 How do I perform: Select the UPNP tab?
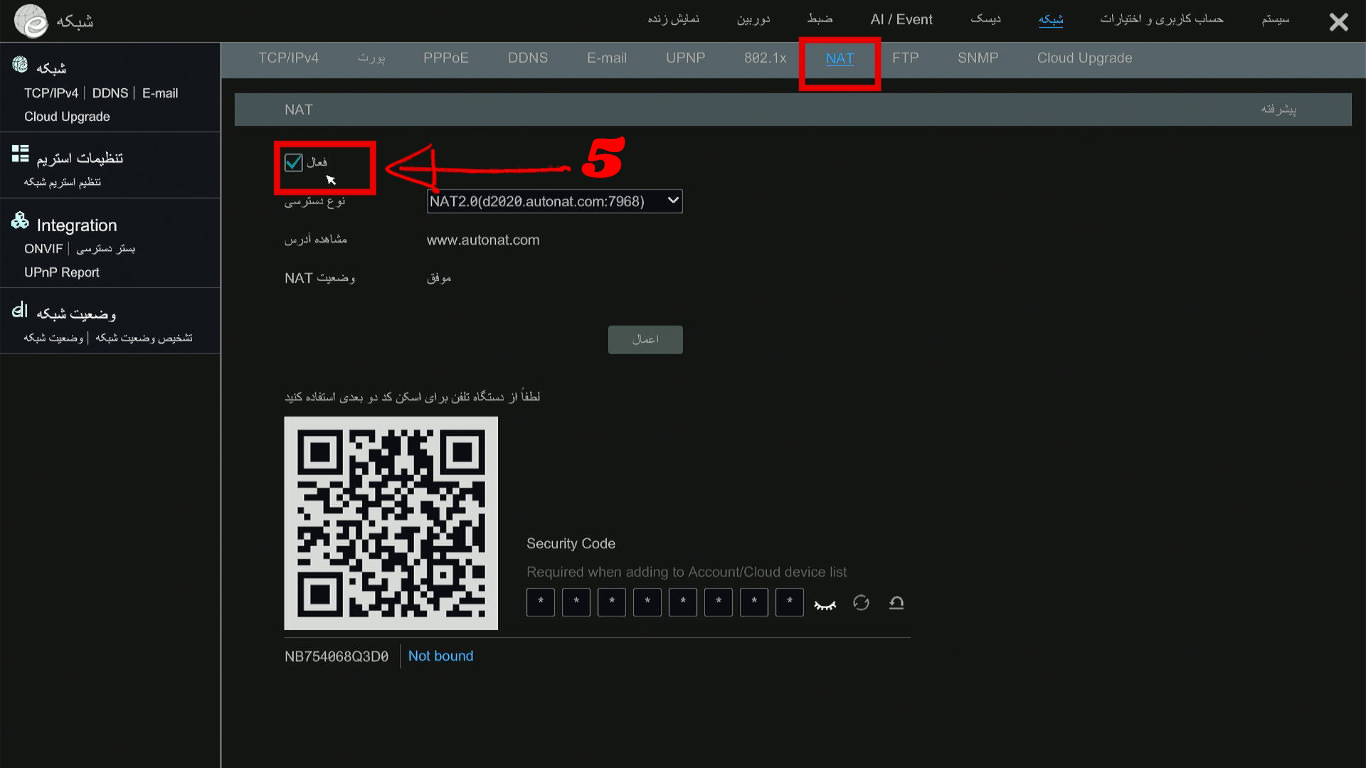coord(686,58)
